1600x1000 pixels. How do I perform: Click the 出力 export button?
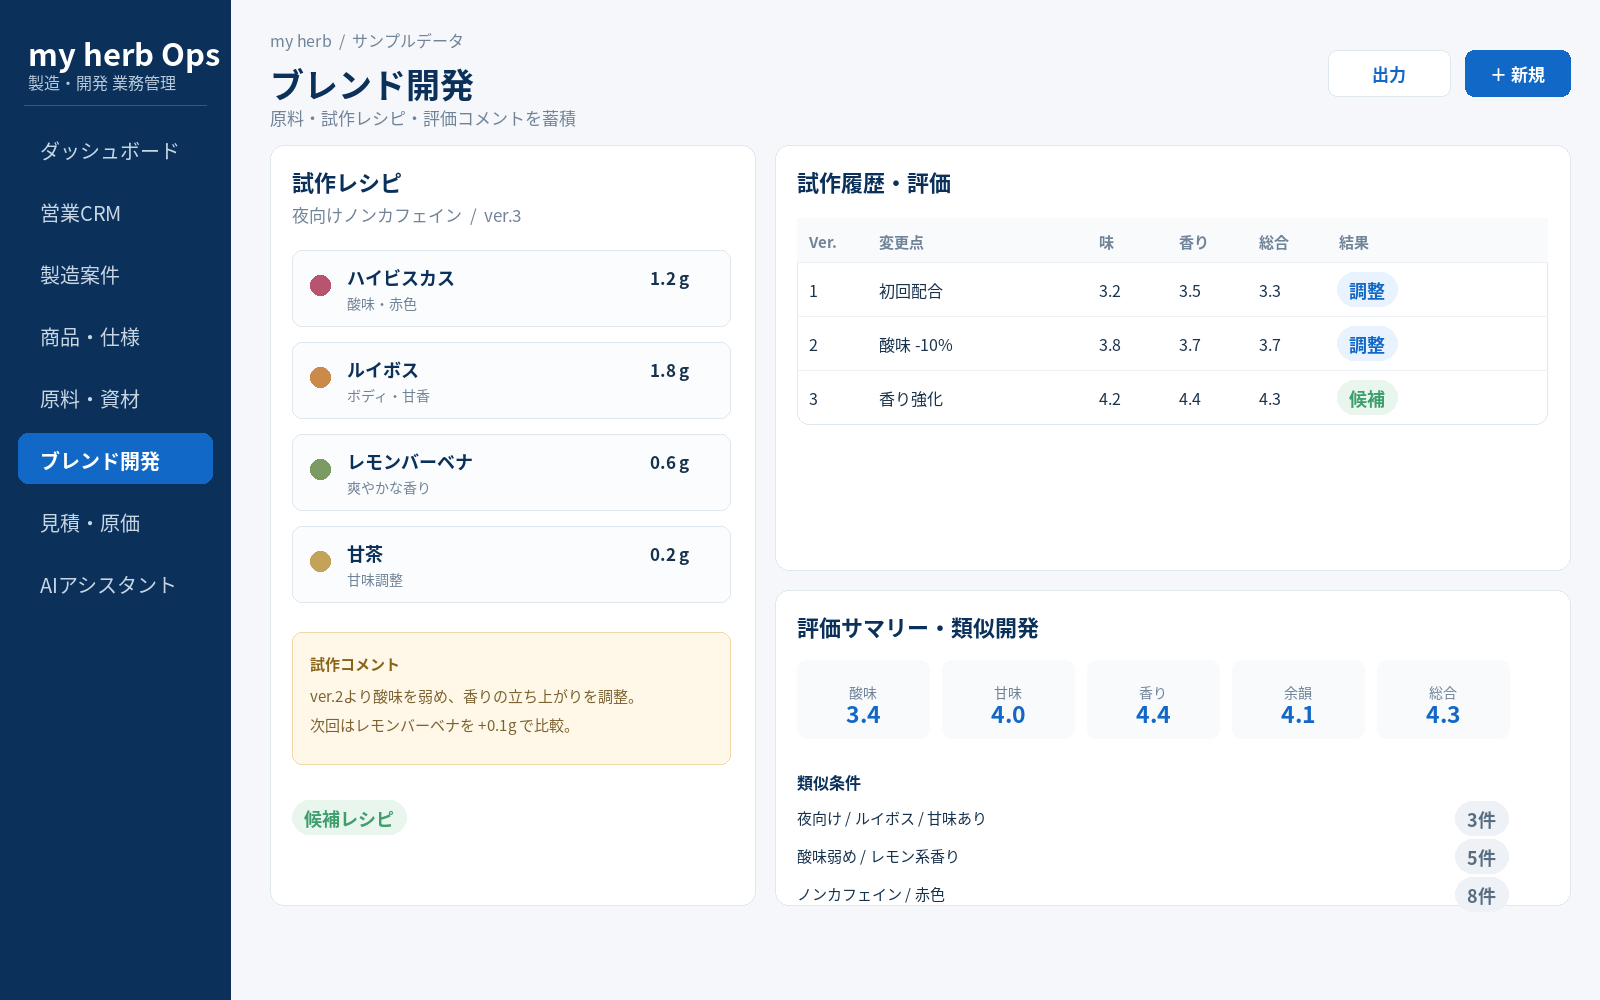[1389, 74]
